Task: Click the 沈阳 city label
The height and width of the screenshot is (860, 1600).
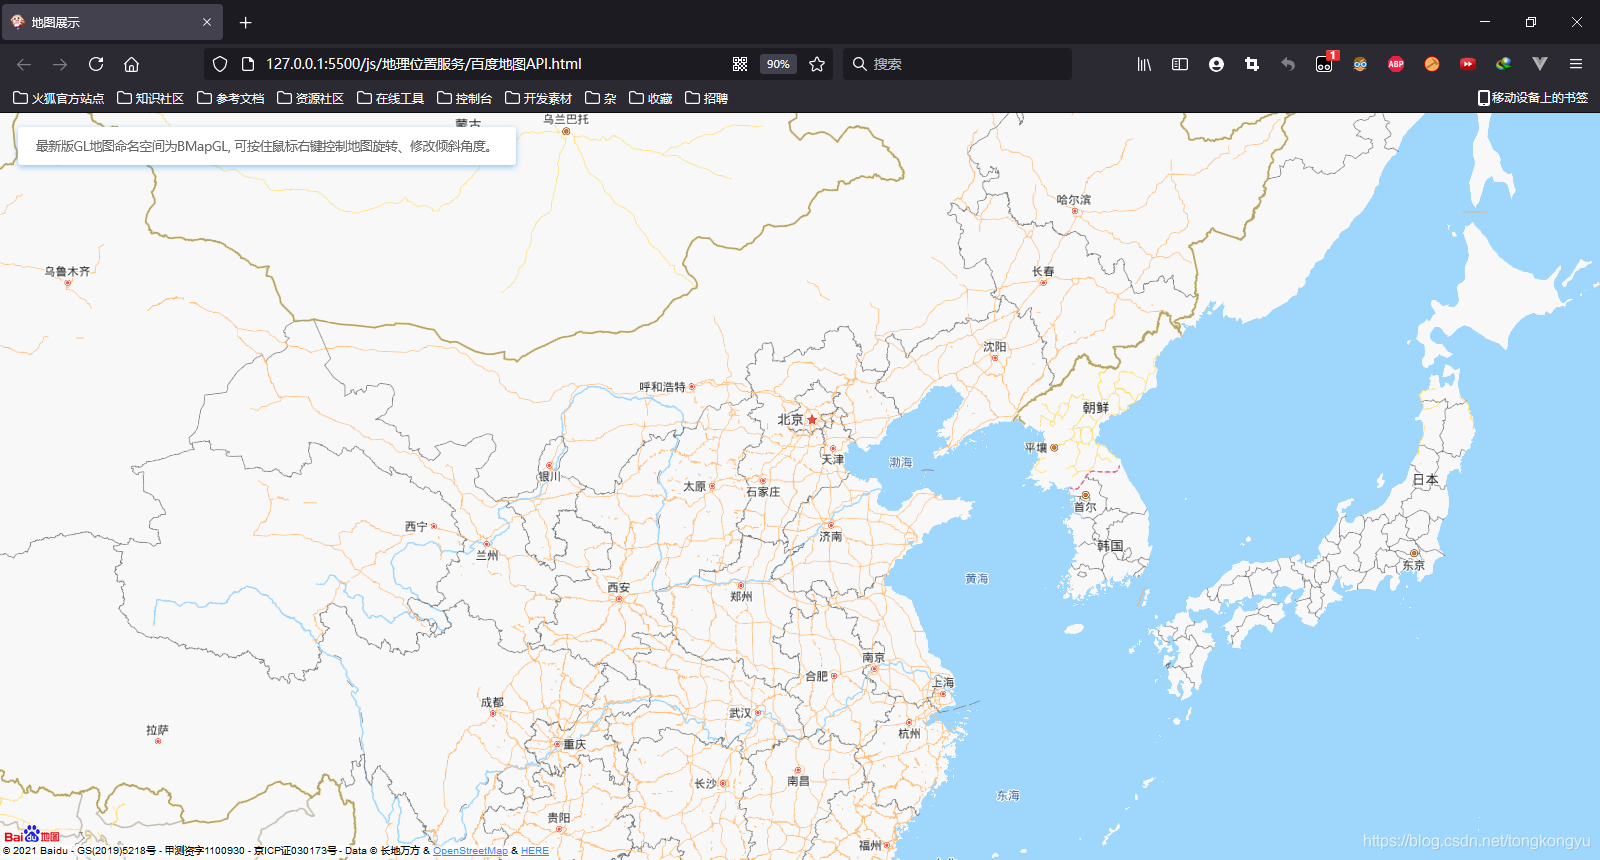Action: (995, 347)
